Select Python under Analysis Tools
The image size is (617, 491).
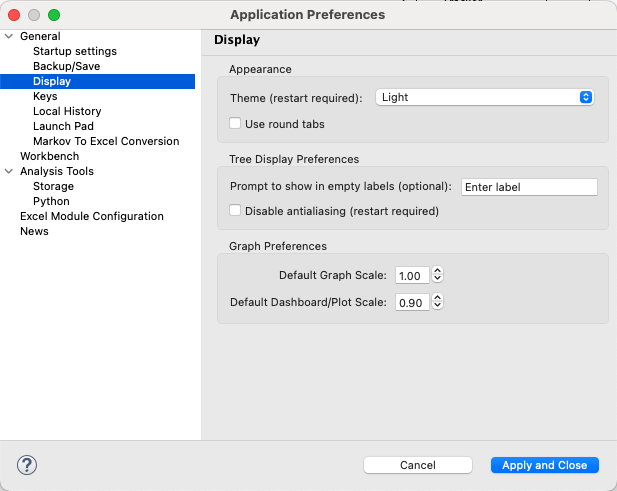pyautogui.click(x=51, y=202)
